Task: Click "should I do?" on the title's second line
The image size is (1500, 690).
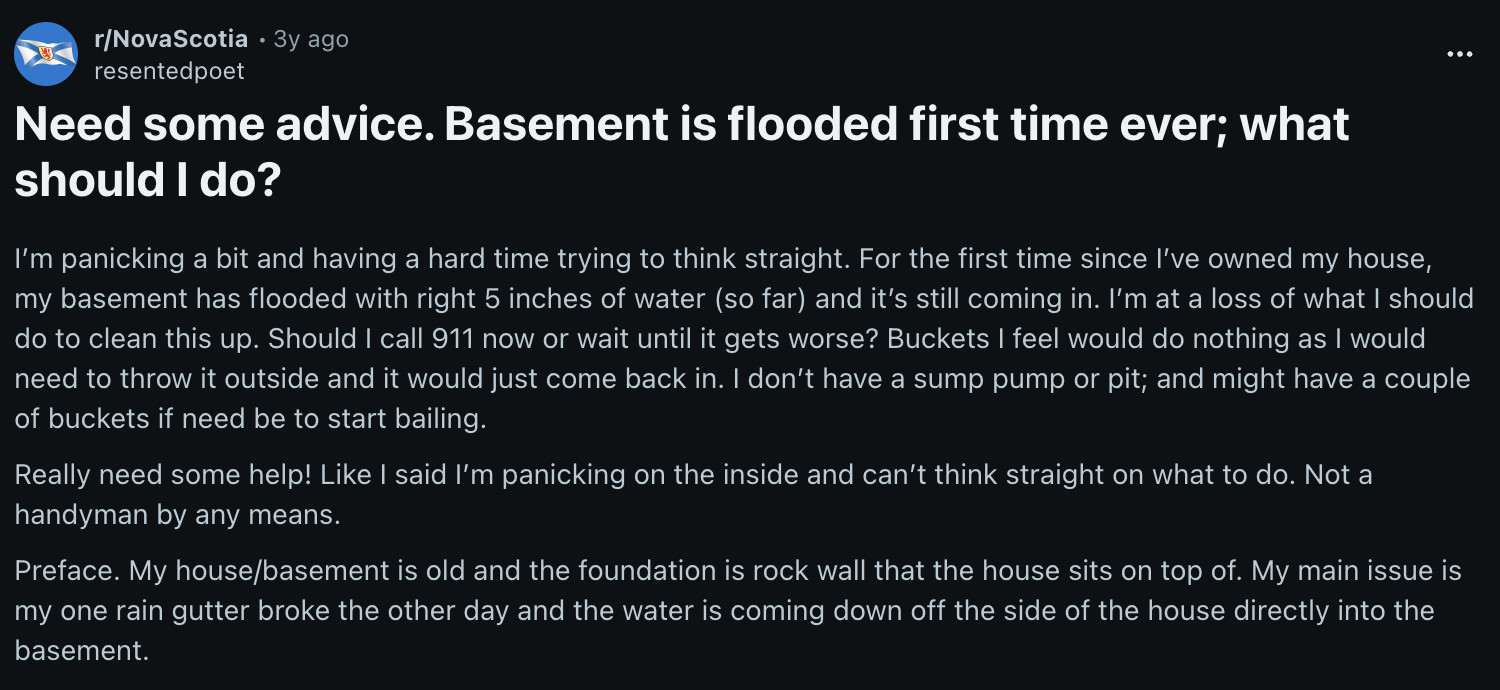Action: click(x=146, y=179)
